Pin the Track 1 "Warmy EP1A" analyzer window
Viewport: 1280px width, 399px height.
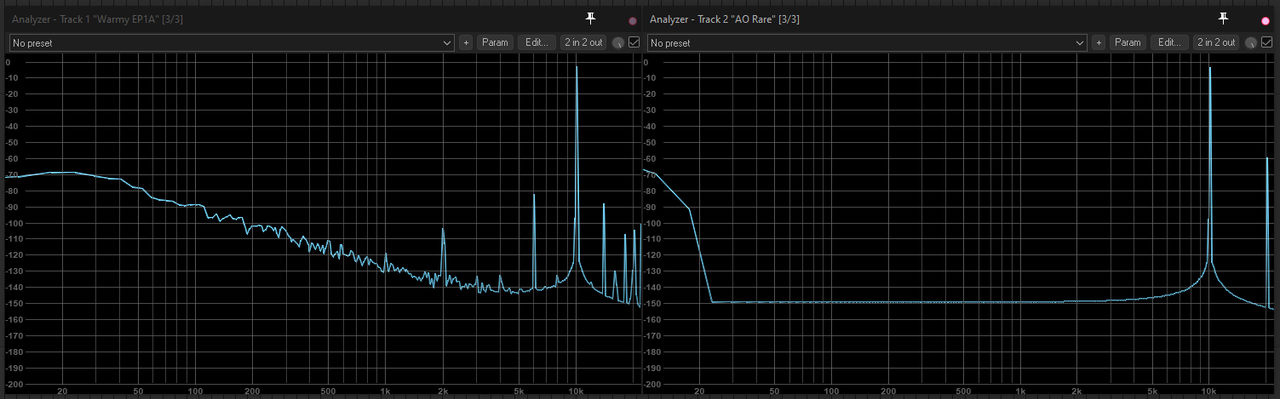(x=590, y=19)
